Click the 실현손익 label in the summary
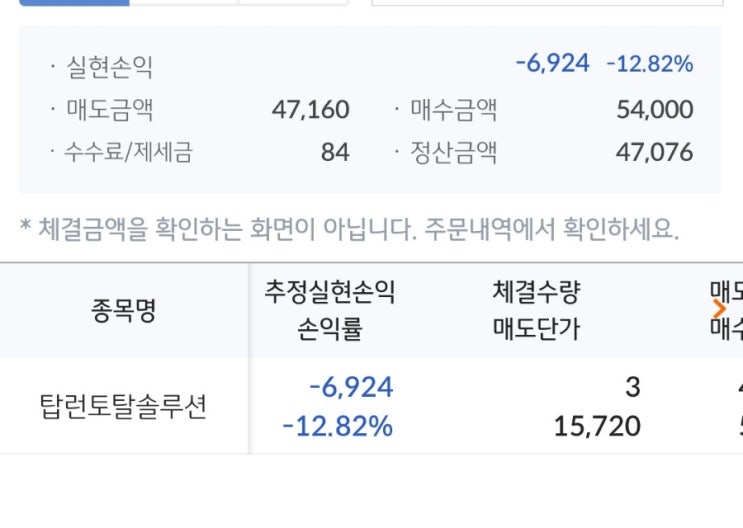 110,67
